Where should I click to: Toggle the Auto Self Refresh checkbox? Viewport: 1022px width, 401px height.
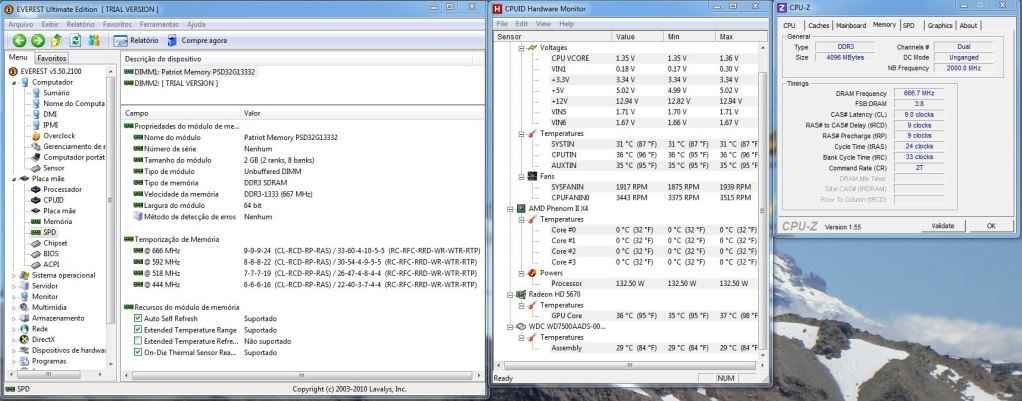[138, 318]
